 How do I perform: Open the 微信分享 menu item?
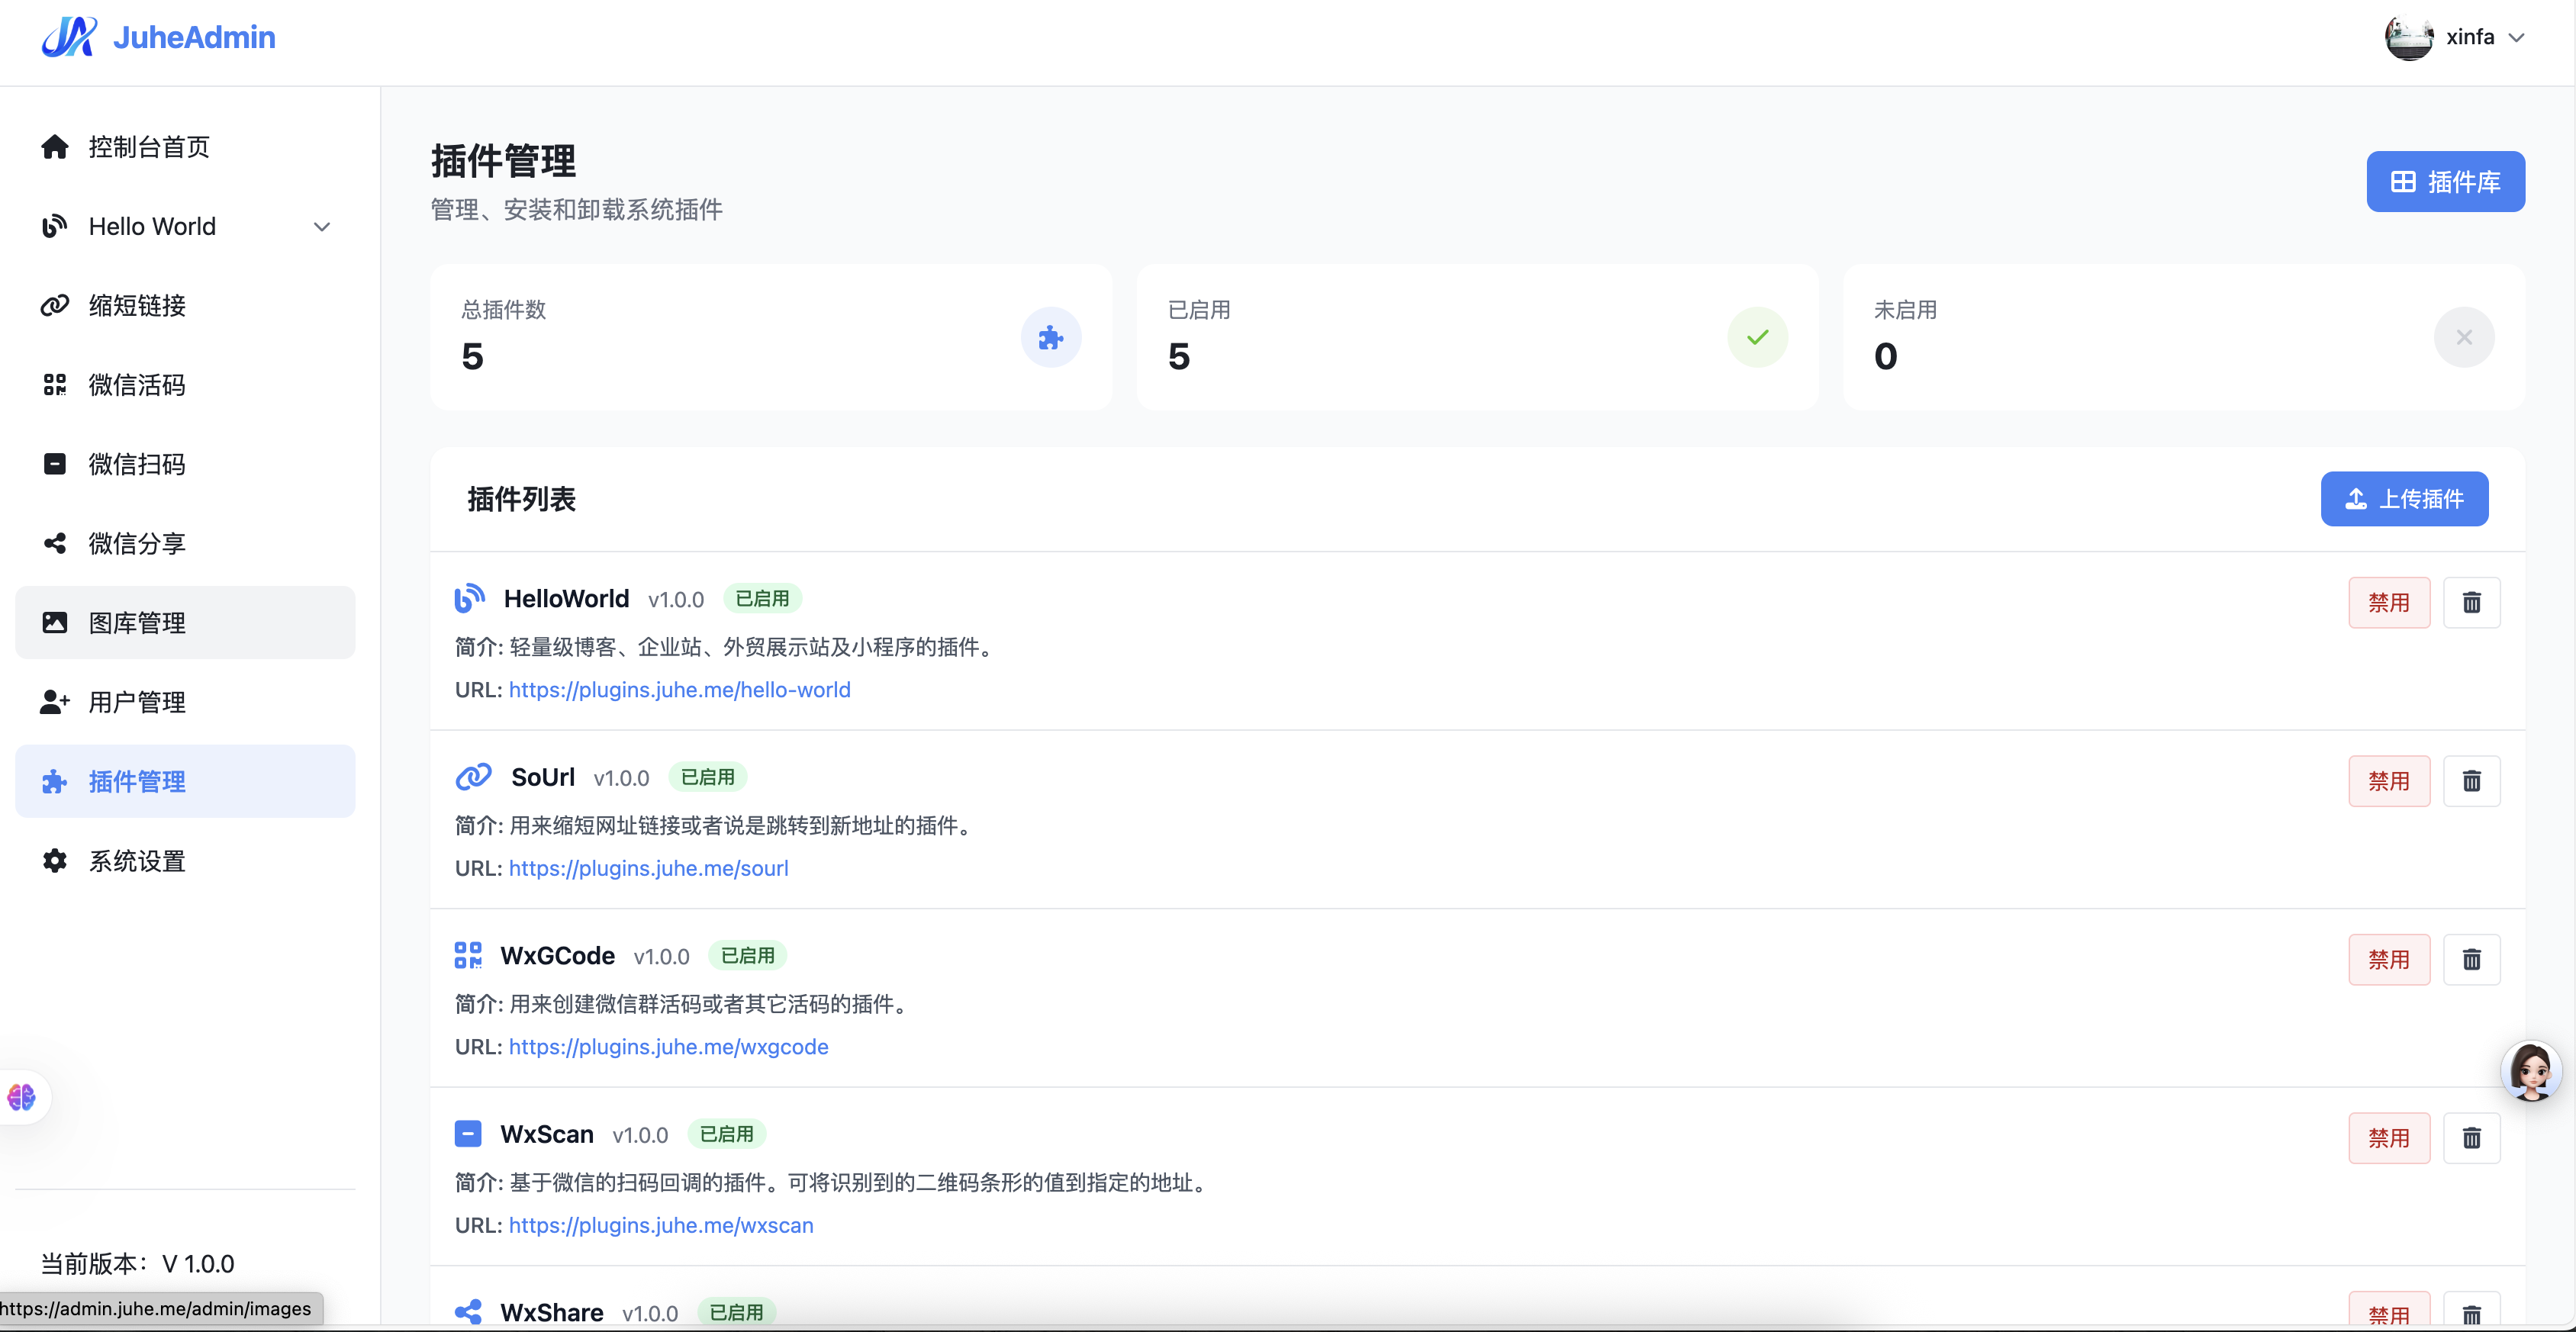pos(185,543)
